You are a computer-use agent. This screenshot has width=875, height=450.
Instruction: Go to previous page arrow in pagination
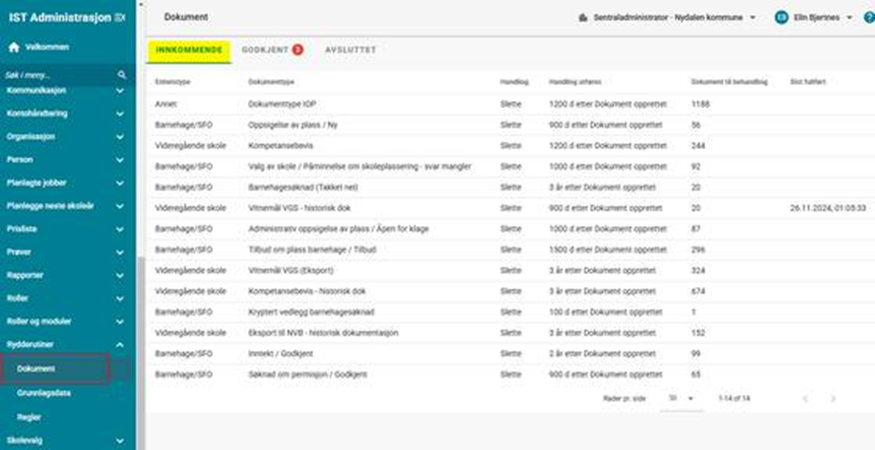click(805, 398)
